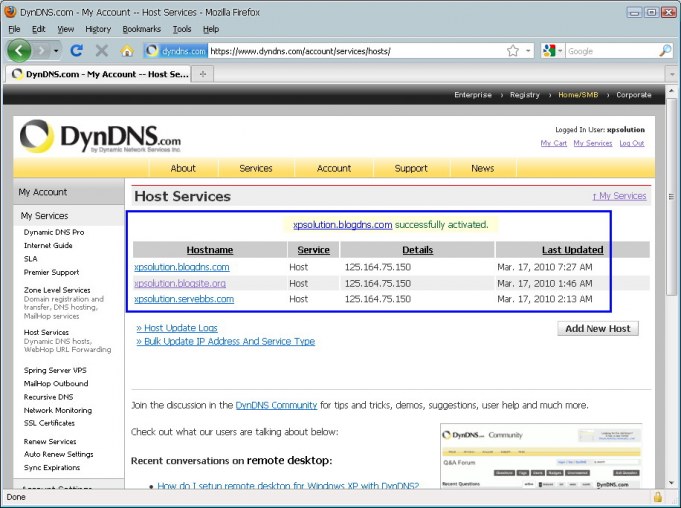This screenshot has height=508, width=681.
Task: Click the Add New Host button
Action: point(598,329)
